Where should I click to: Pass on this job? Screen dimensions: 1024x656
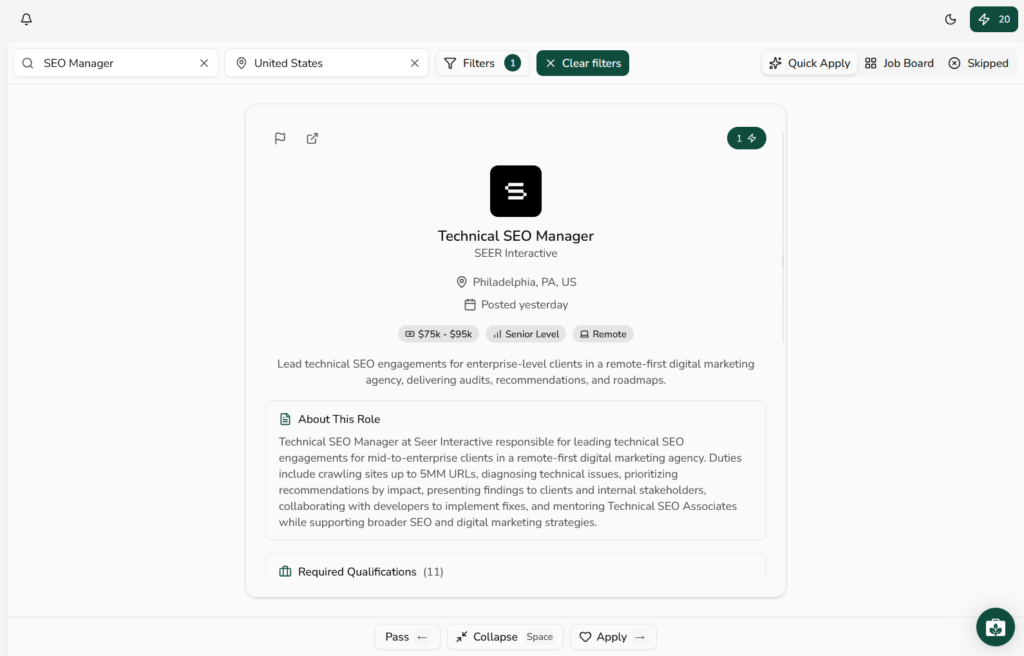tap(407, 637)
